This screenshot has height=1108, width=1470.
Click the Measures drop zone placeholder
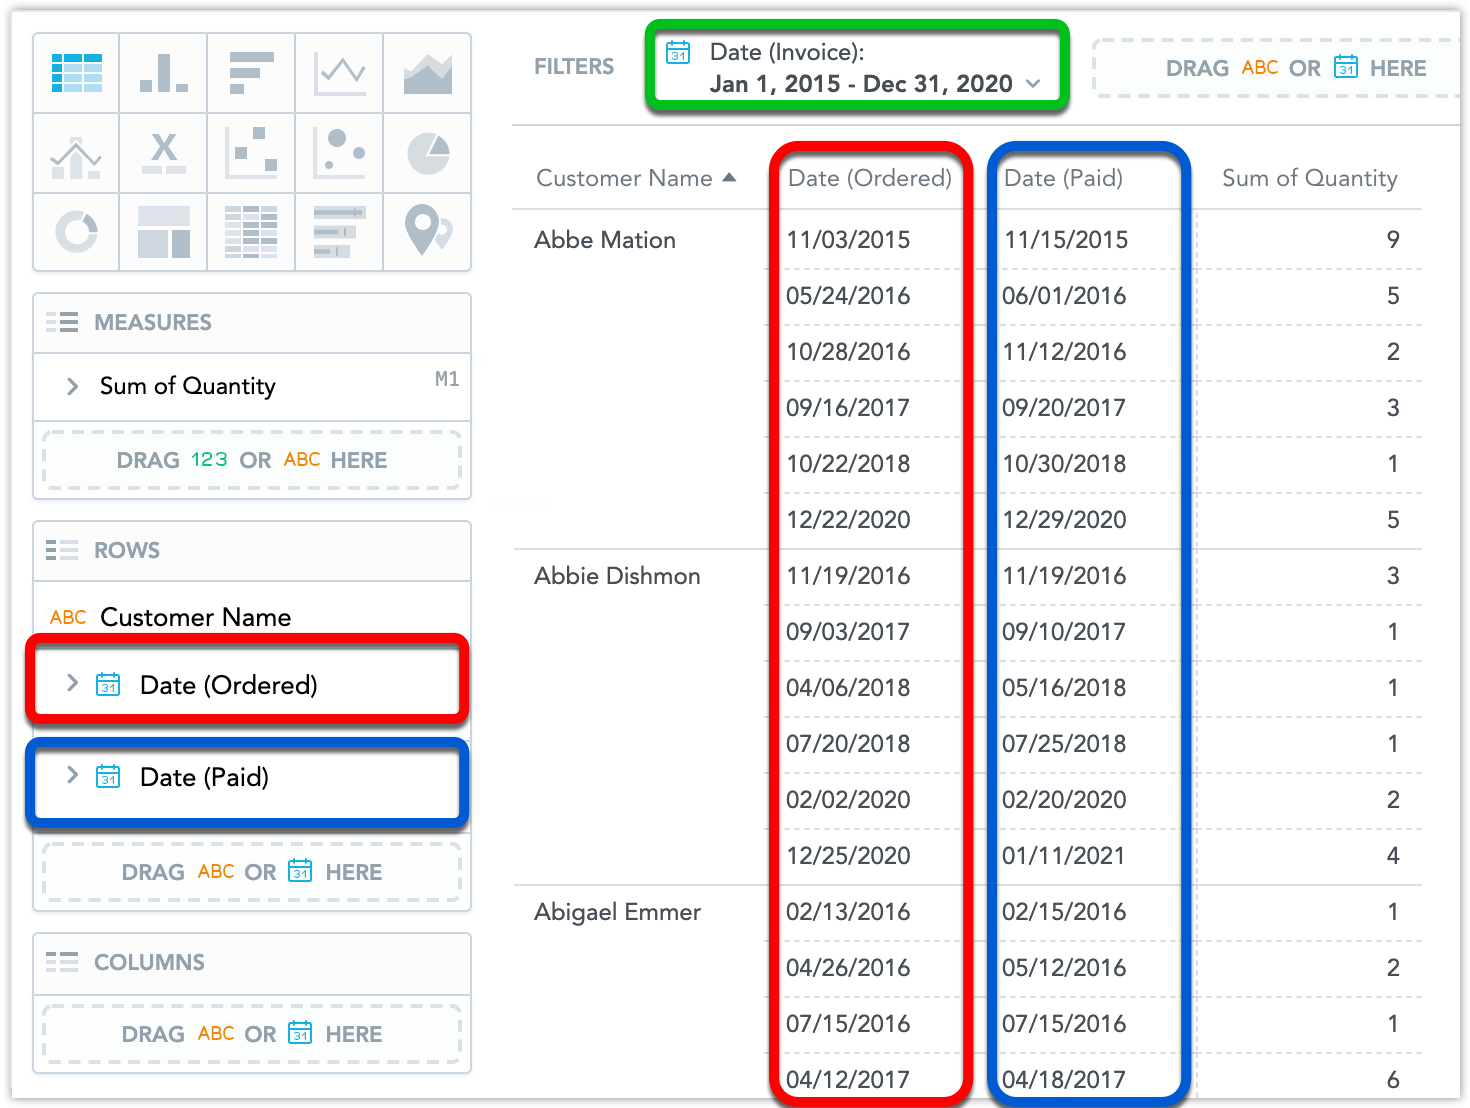(x=252, y=460)
